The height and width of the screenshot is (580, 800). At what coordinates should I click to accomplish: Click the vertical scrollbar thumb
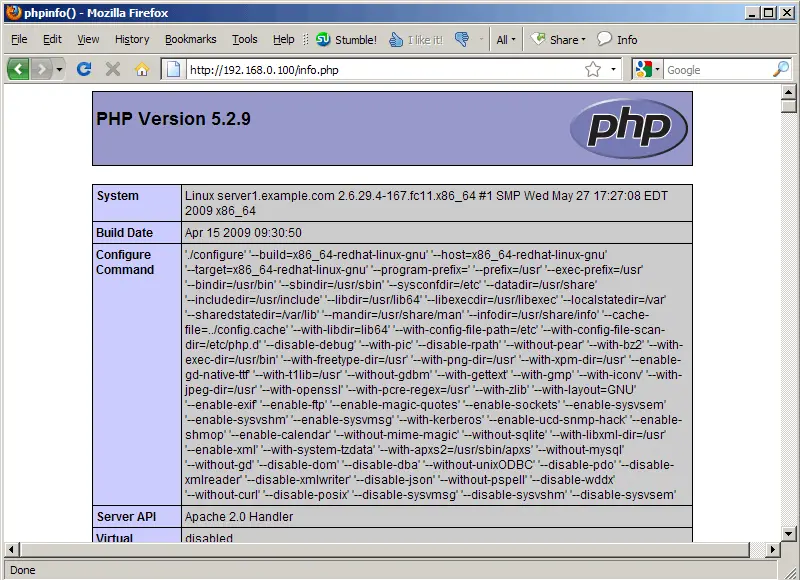[x=789, y=106]
